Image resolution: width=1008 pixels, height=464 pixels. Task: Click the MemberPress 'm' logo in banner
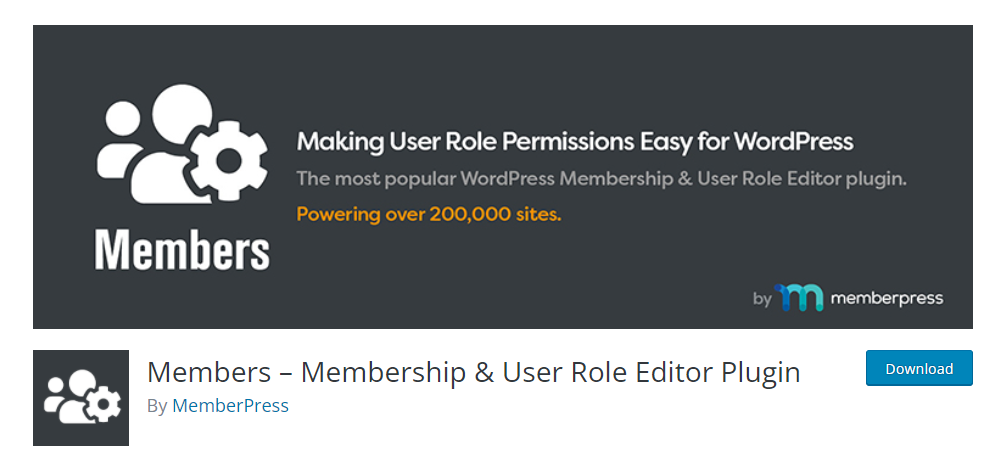click(799, 298)
